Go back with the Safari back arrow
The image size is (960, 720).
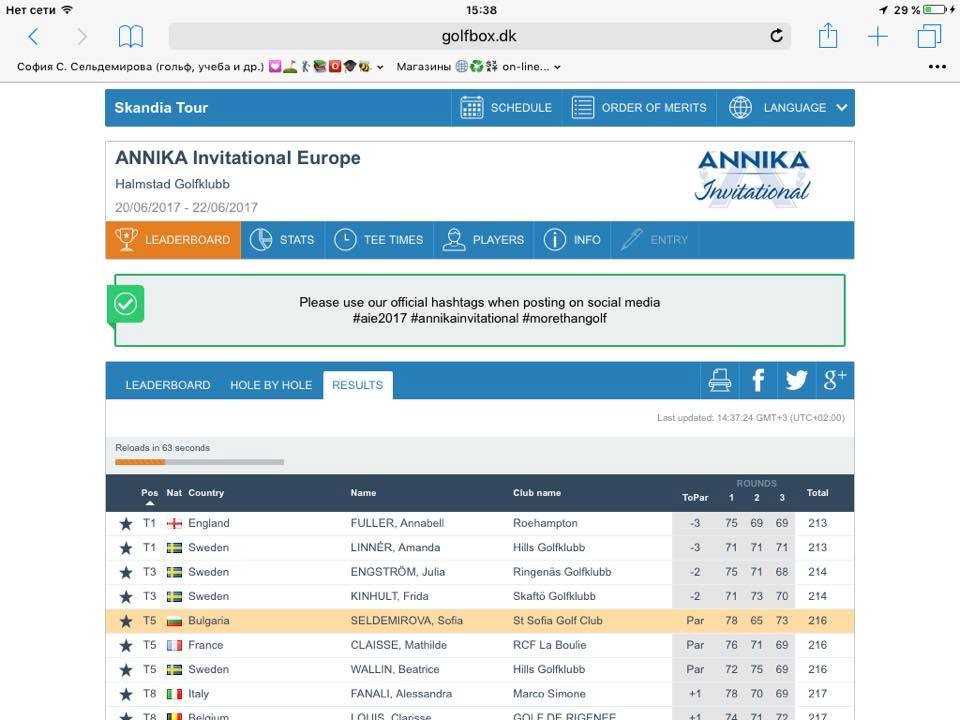pyautogui.click(x=34, y=37)
